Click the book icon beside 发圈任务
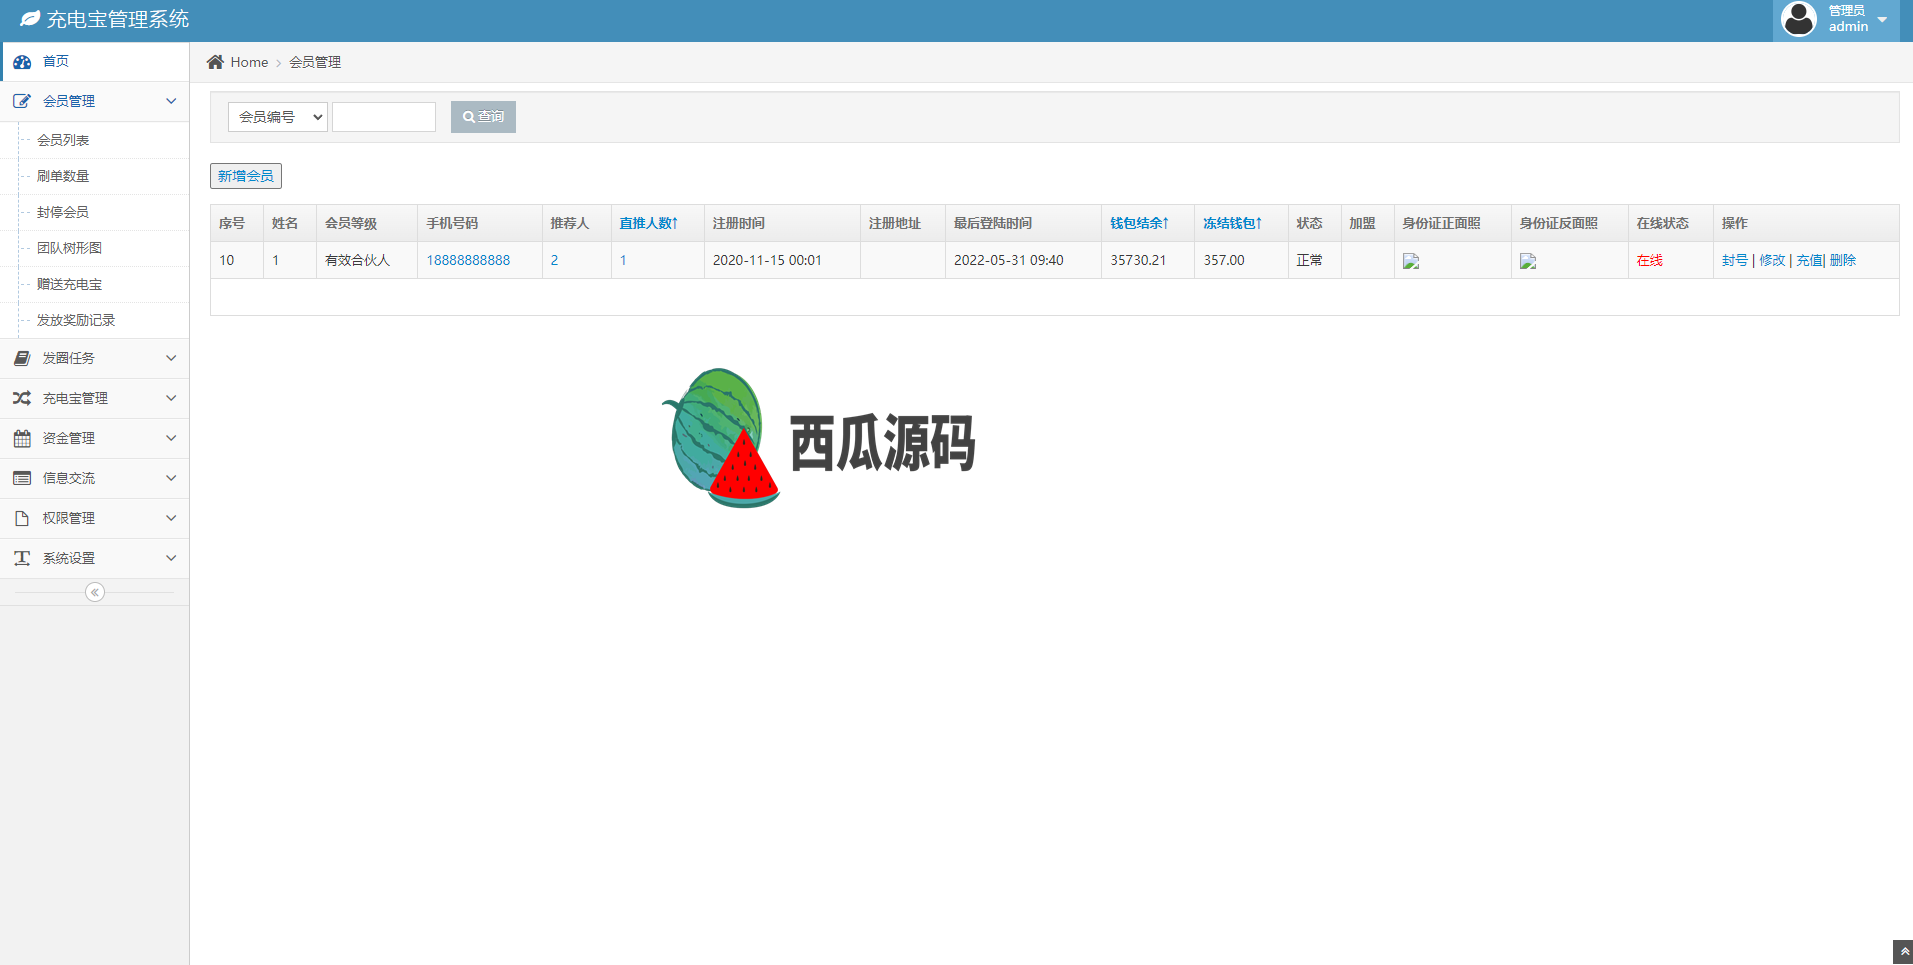Screen dimensions: 1913x965 (22, 358)
